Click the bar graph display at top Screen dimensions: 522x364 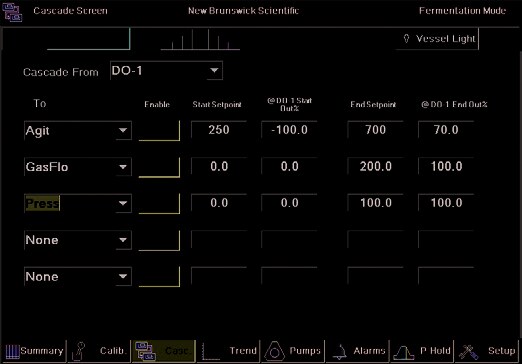200,39
